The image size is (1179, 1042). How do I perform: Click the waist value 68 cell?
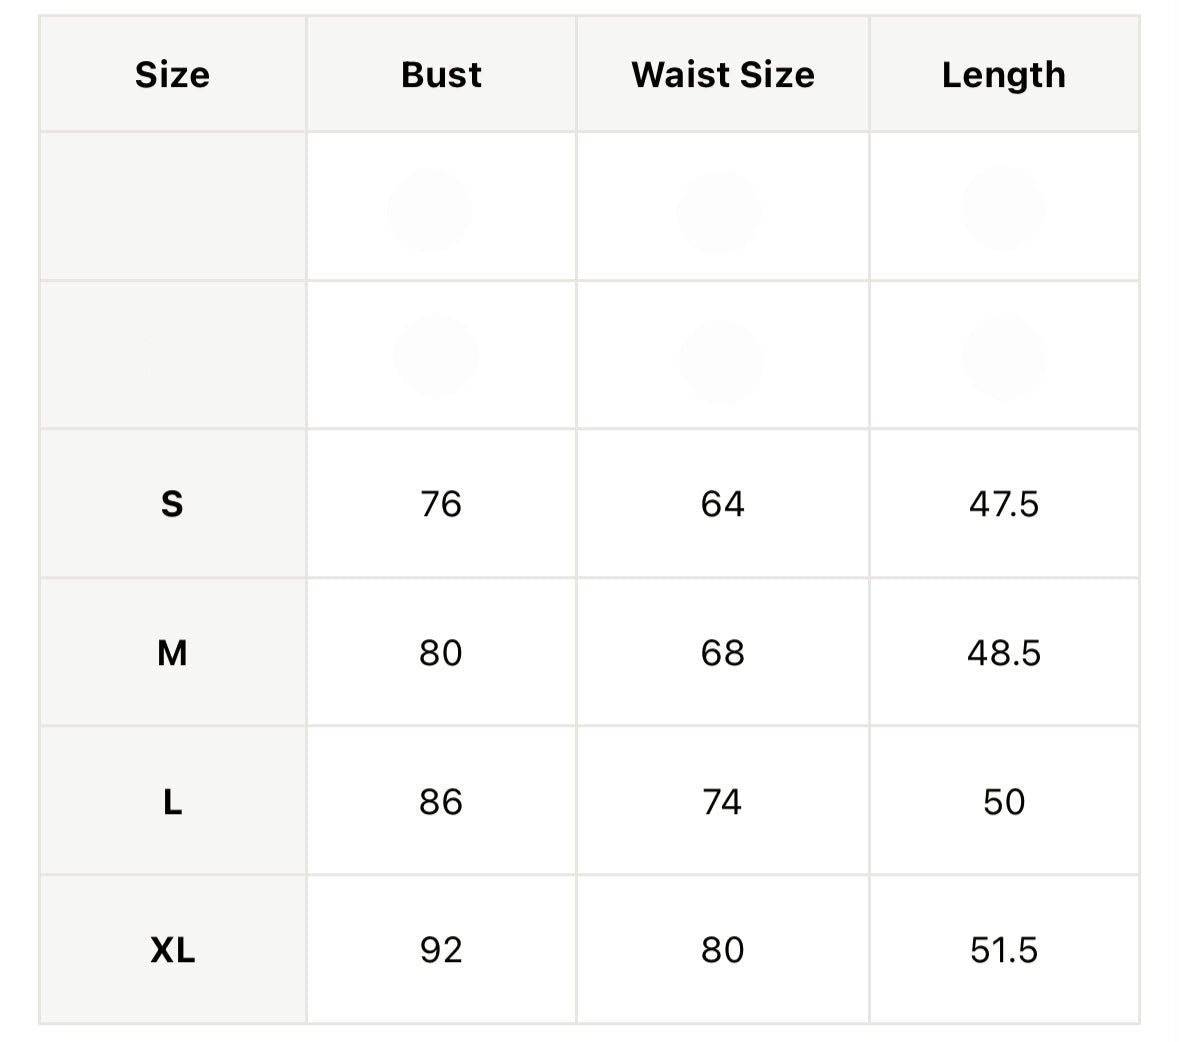point(723,653)
